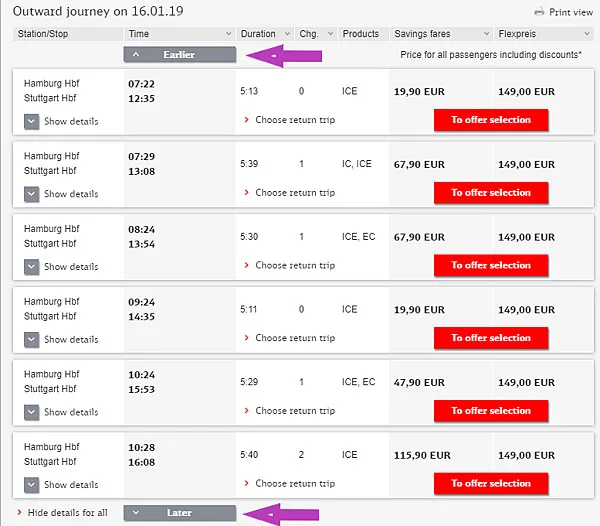
Task: Click the printer icon beside Print view
Action: click(540, 12)
